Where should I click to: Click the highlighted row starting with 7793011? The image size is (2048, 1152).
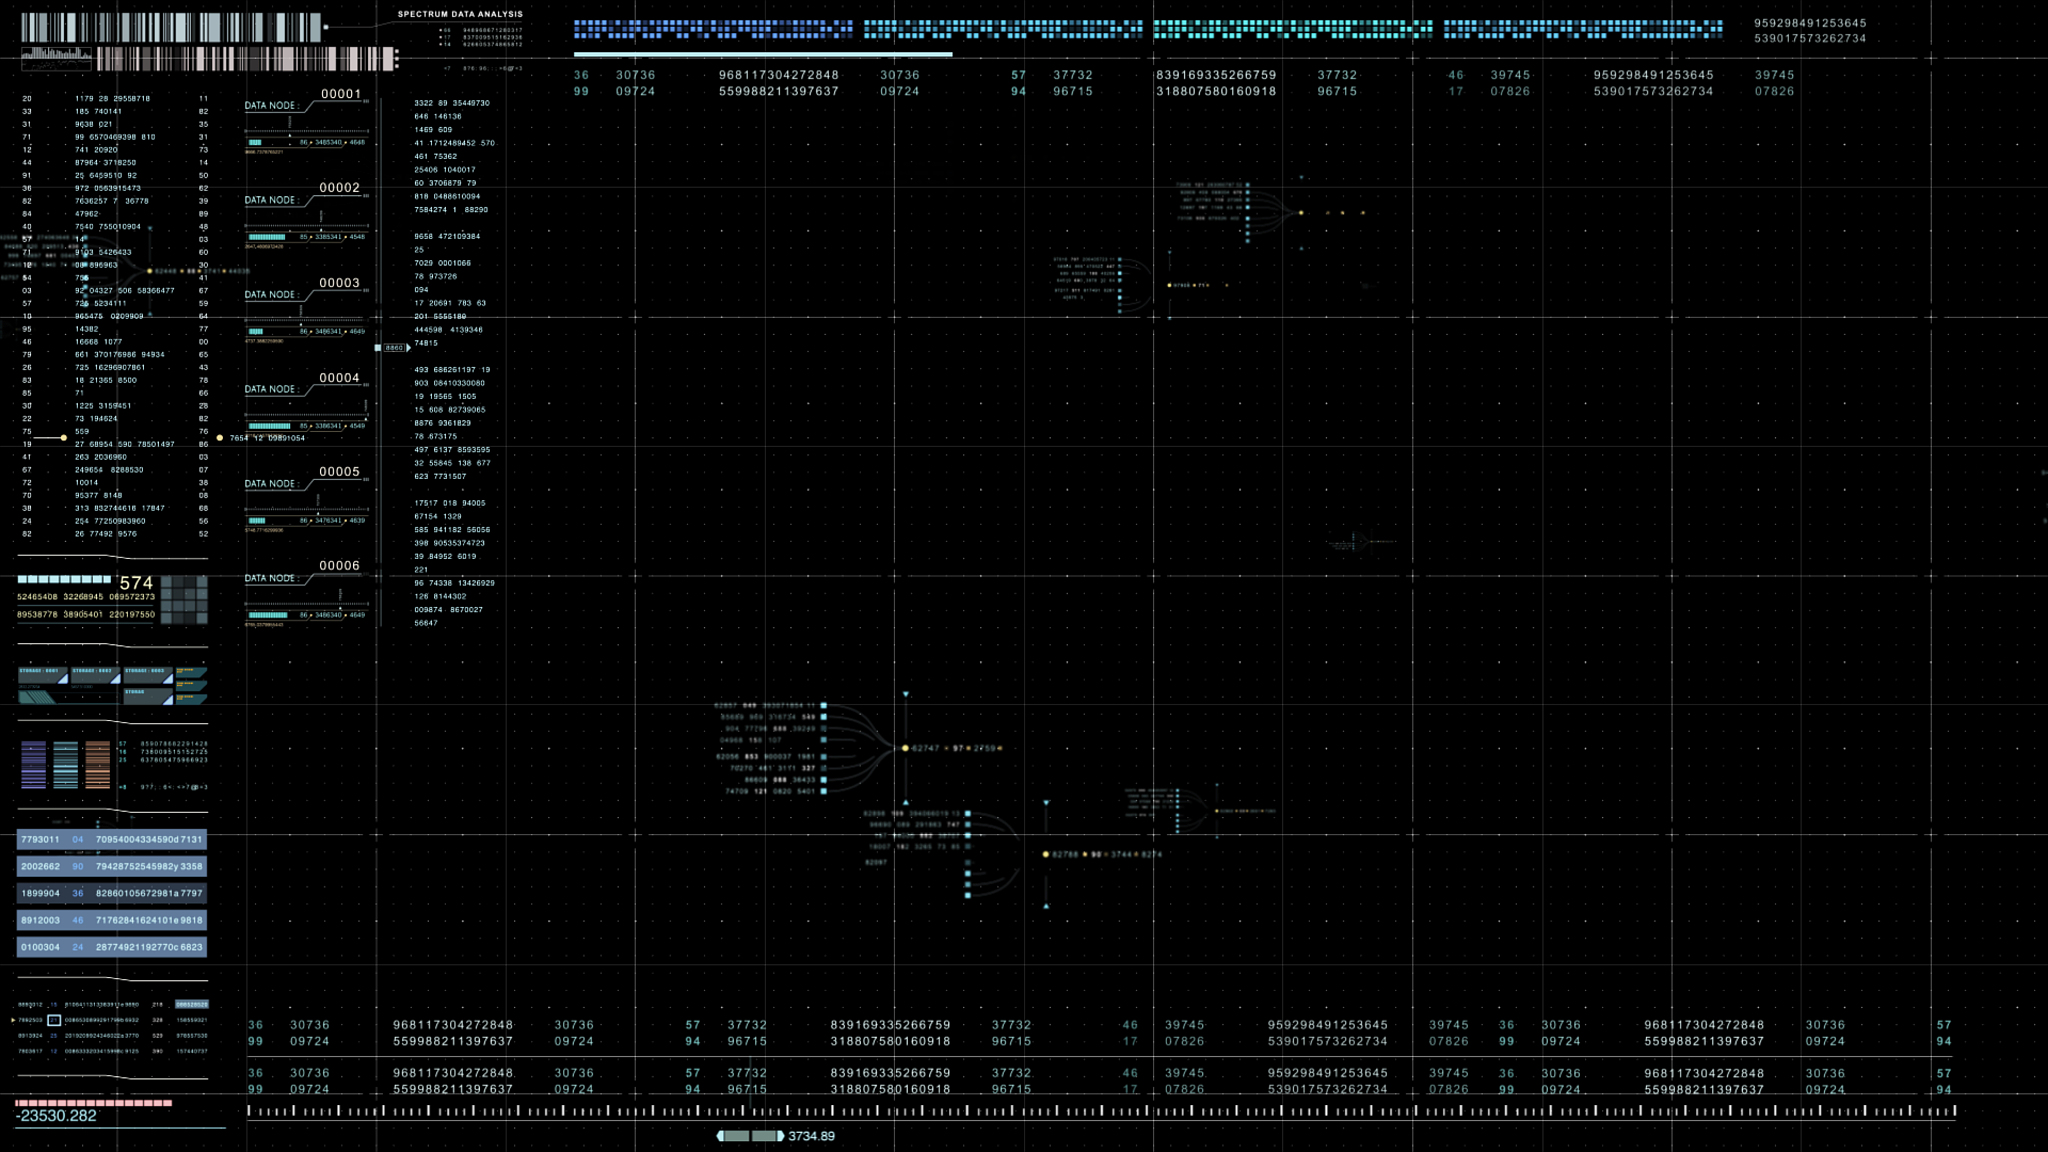(112, 839)
